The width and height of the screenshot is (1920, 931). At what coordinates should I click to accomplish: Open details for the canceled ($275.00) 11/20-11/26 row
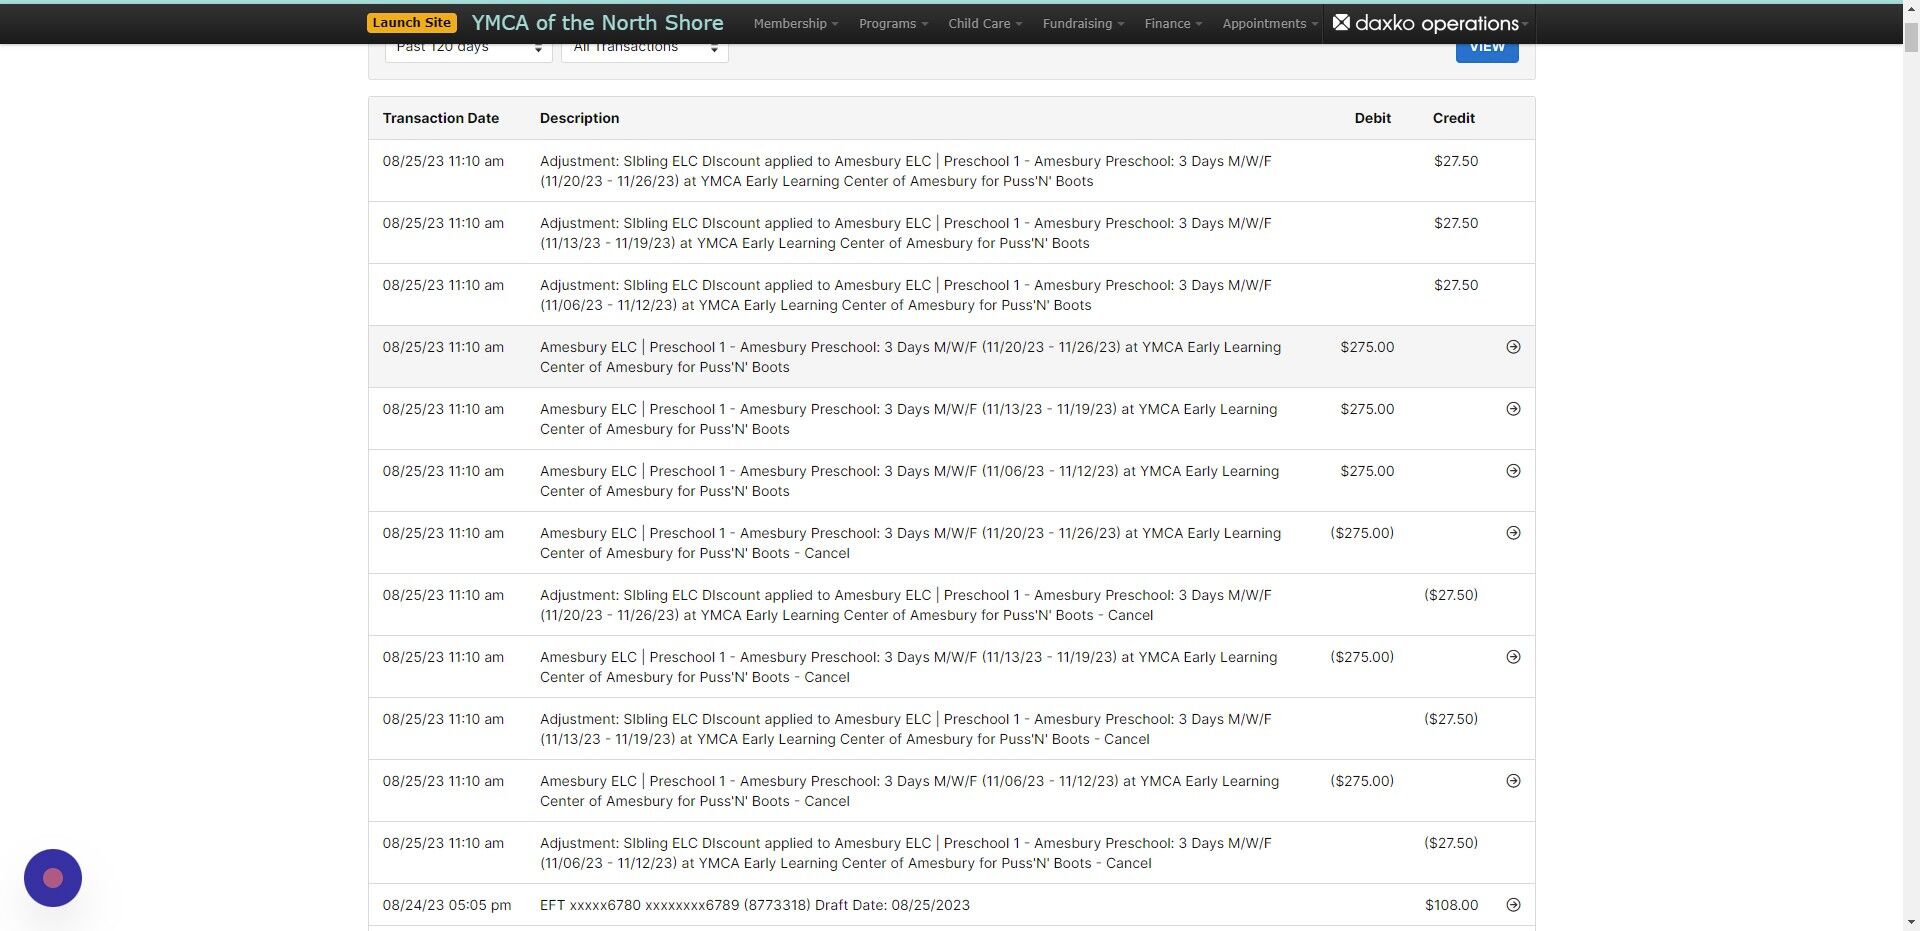point(1513,533)
